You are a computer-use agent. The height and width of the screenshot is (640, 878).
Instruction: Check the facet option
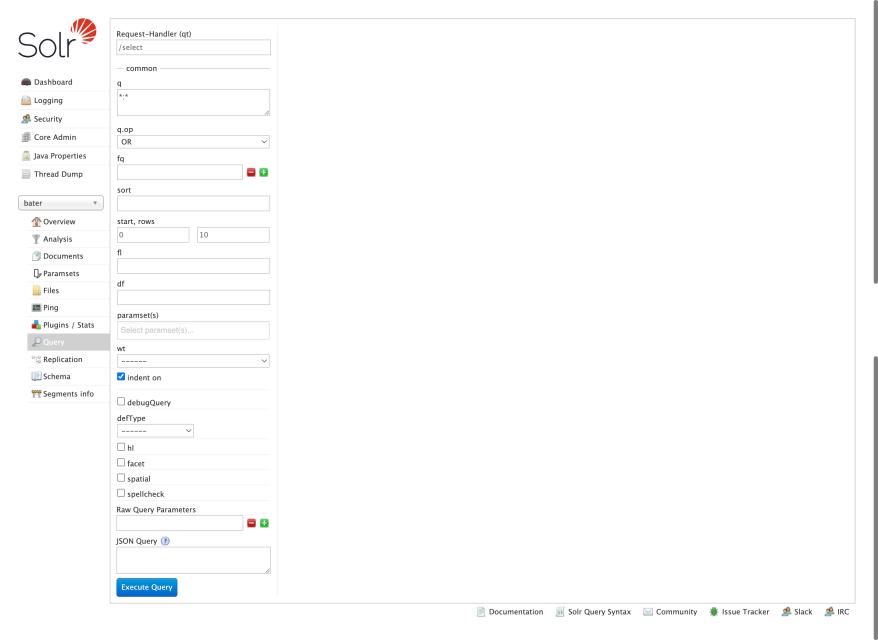[122, 463]
